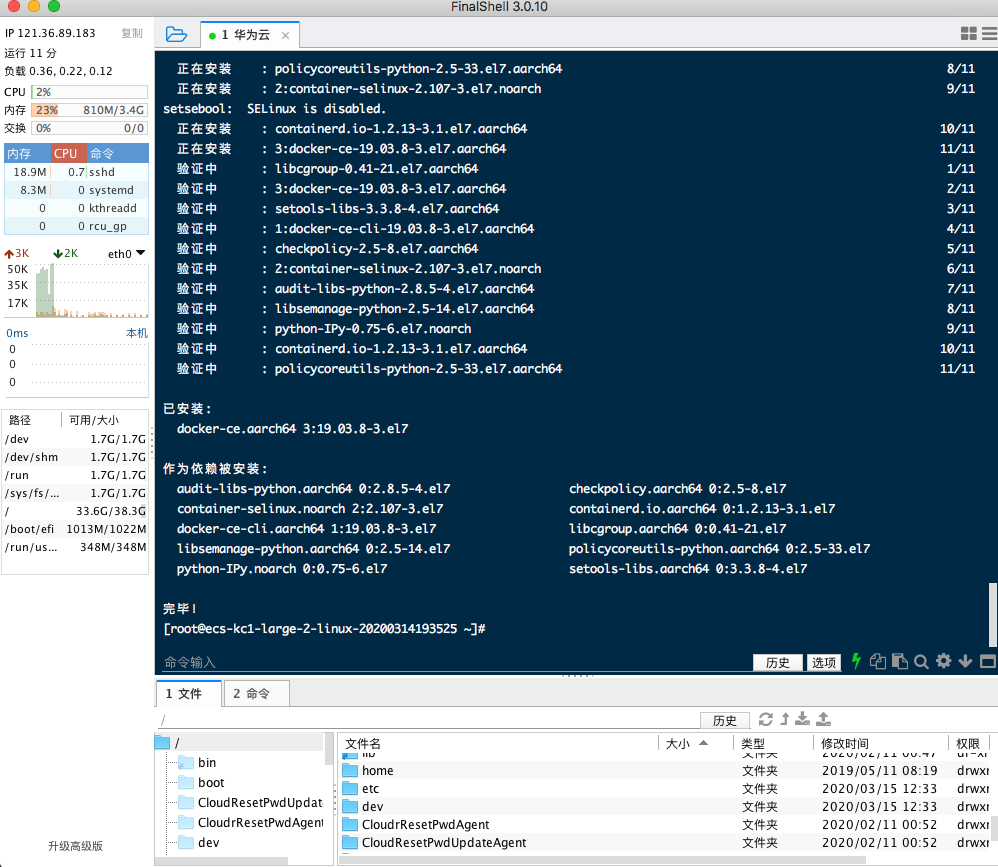Viewport: 998px width, 867px height.
Task: Select rcu_gp process row
Action: 76,225
